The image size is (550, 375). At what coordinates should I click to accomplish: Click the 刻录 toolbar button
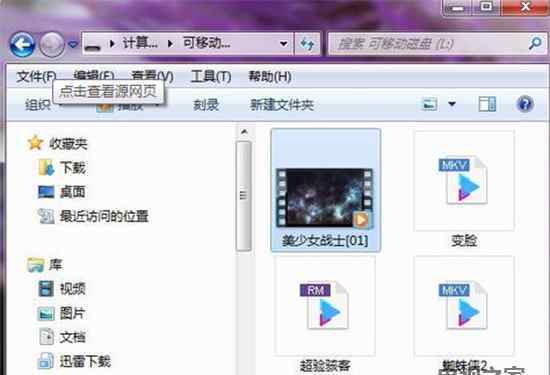coord(206,105)
